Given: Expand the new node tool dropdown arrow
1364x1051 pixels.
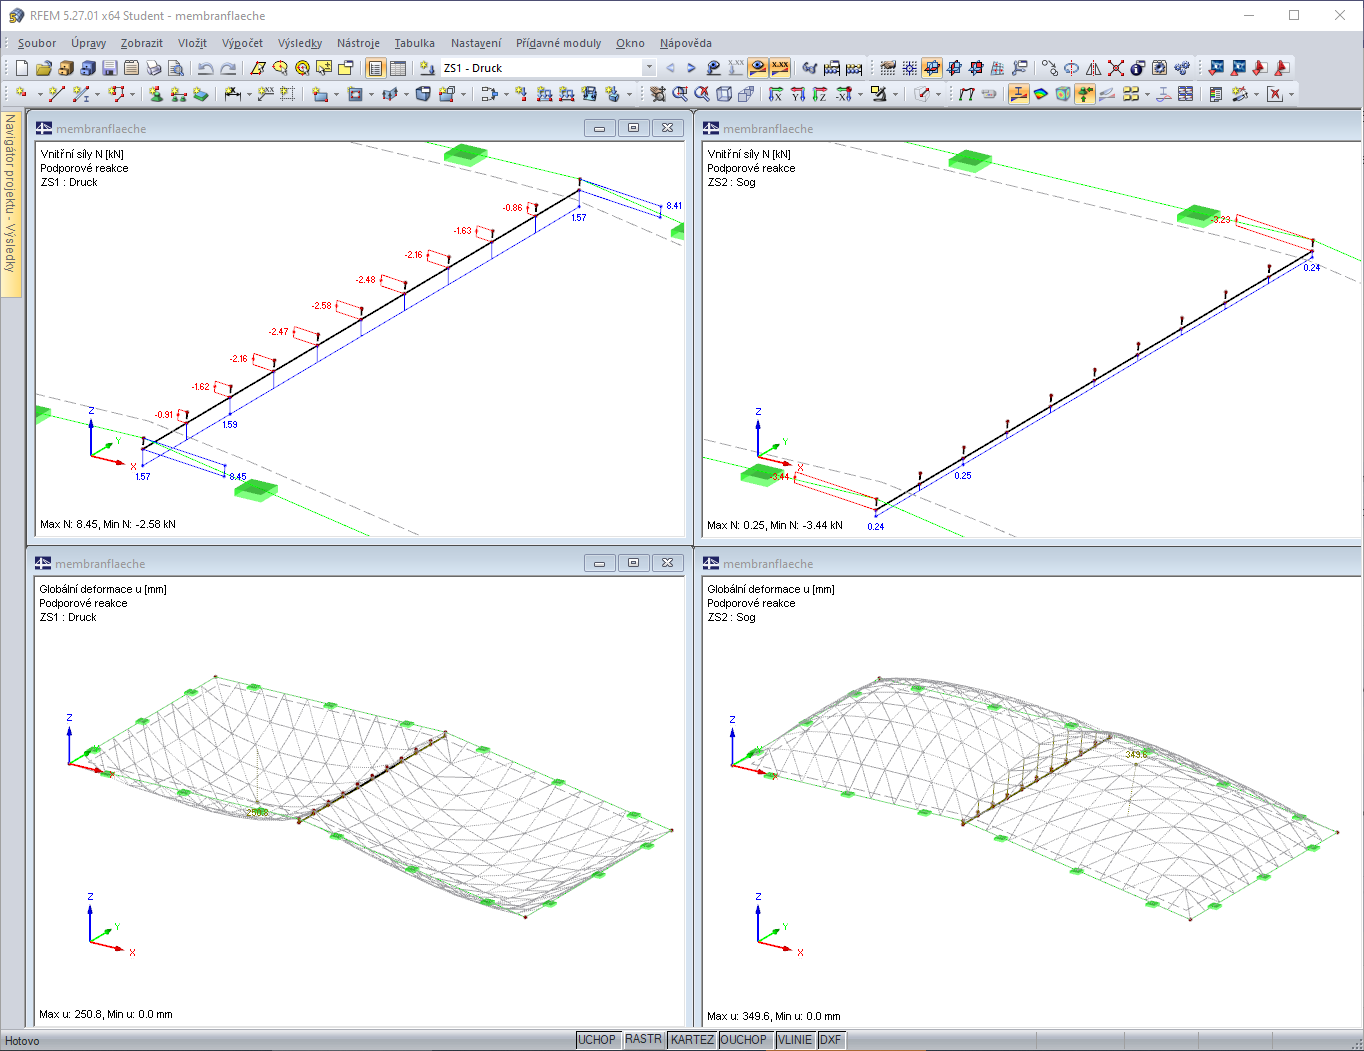Looking at the screenshot, I should pos(39,95).
